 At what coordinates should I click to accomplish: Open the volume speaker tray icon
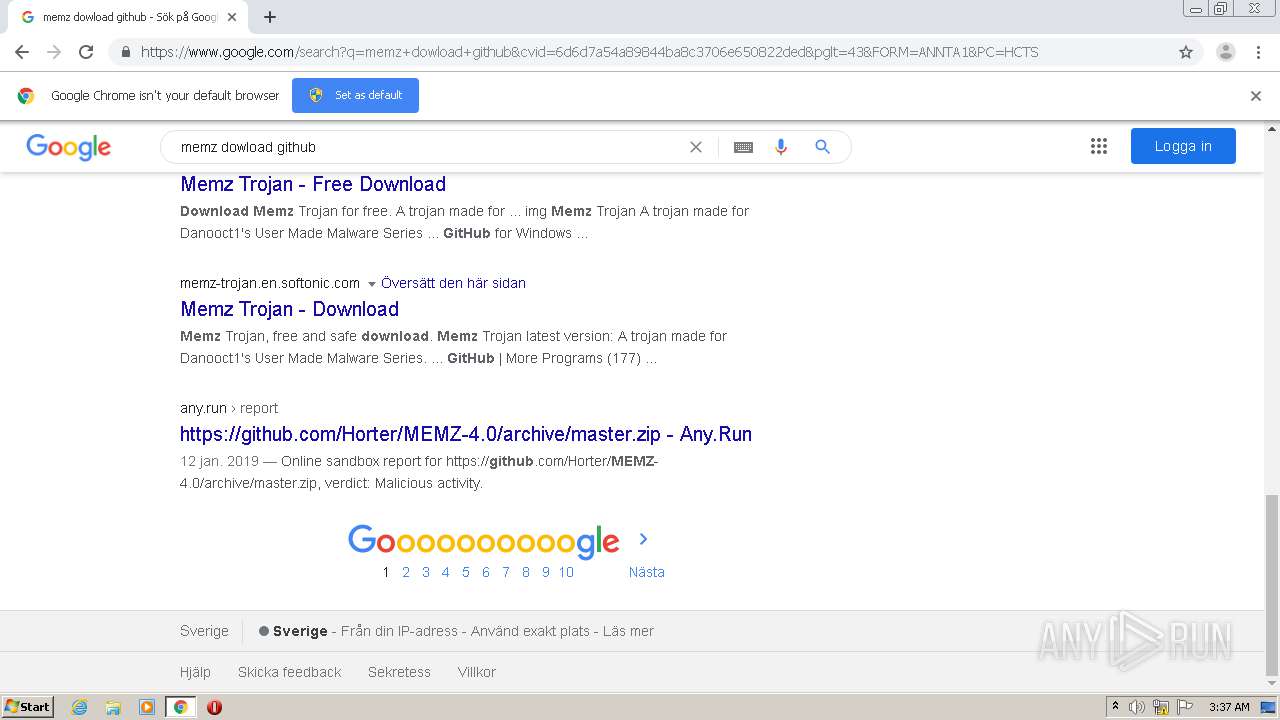coord(1137,707)
